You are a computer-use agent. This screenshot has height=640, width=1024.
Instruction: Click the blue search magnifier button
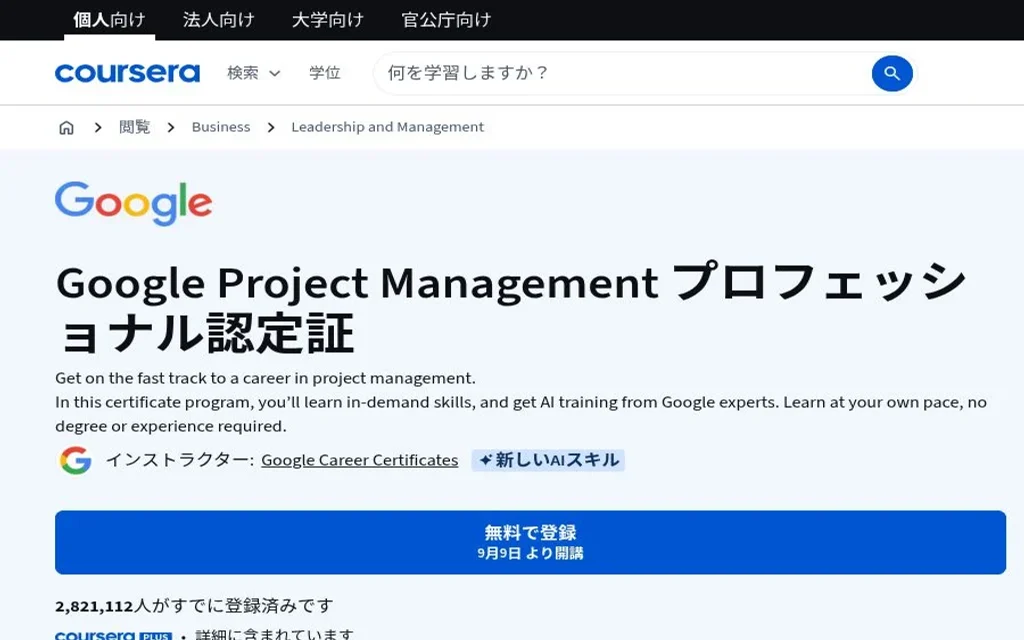pos(892,73)
